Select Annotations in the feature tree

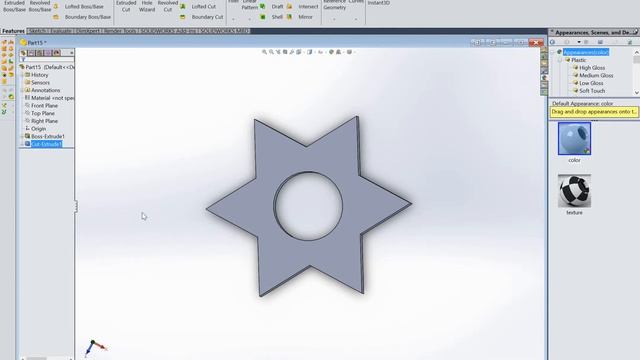click(42, 90)
